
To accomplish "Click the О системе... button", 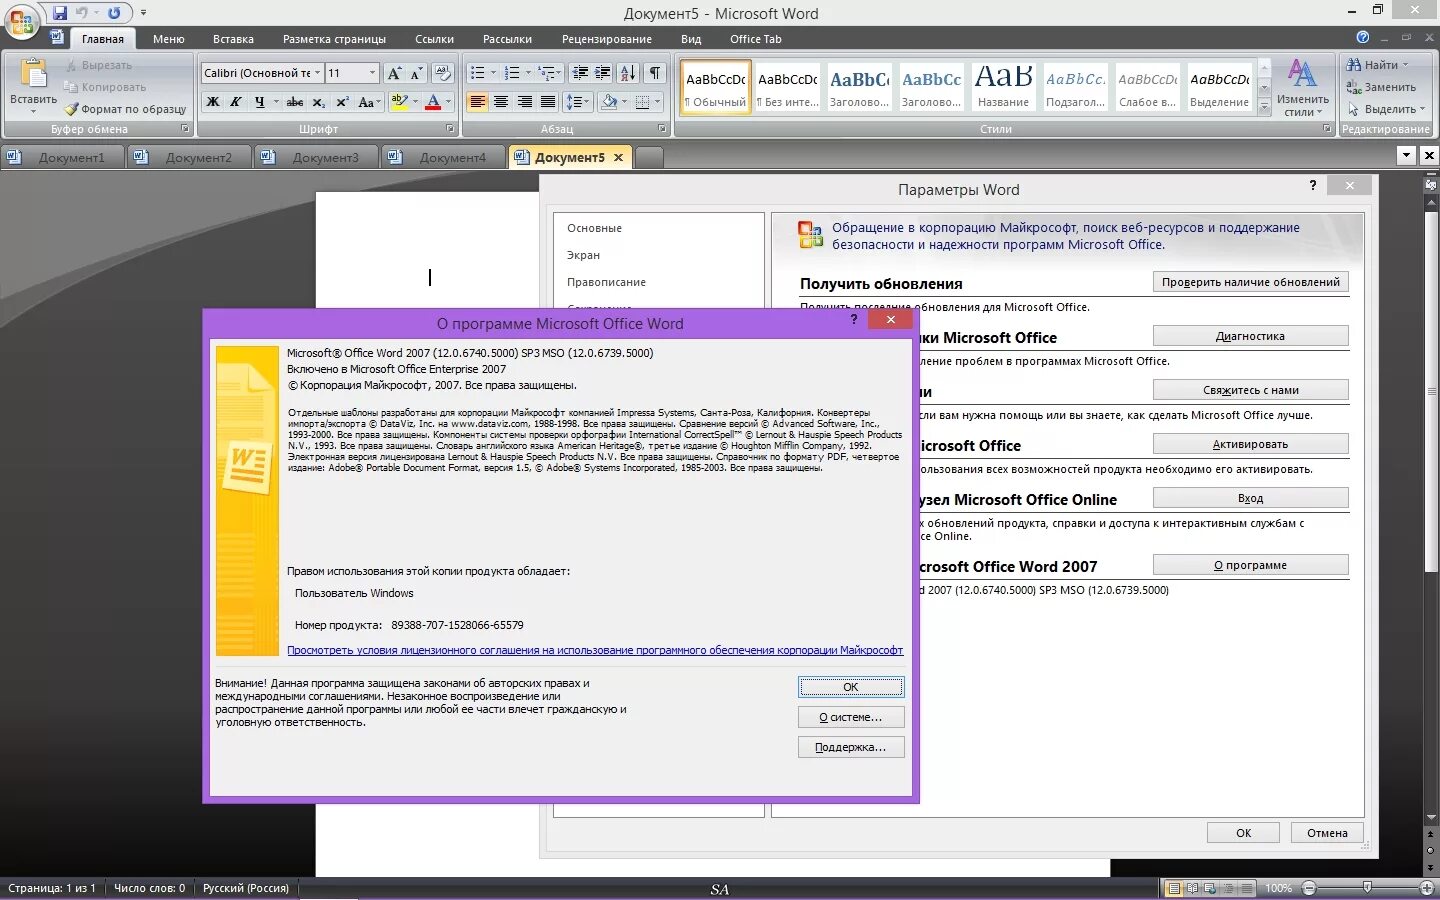I will [851, 717].
